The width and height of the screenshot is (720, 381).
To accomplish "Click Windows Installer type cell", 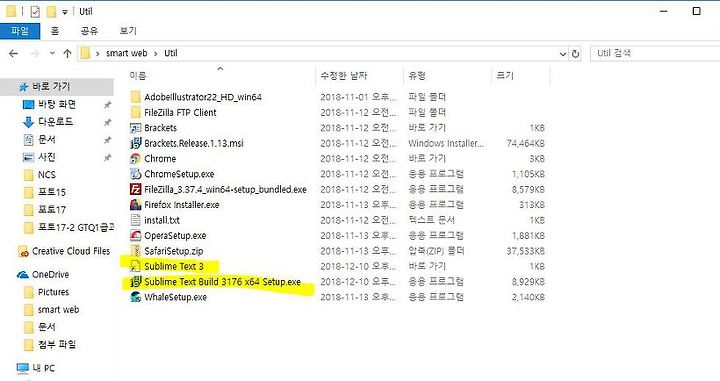I will pos(445,143).
